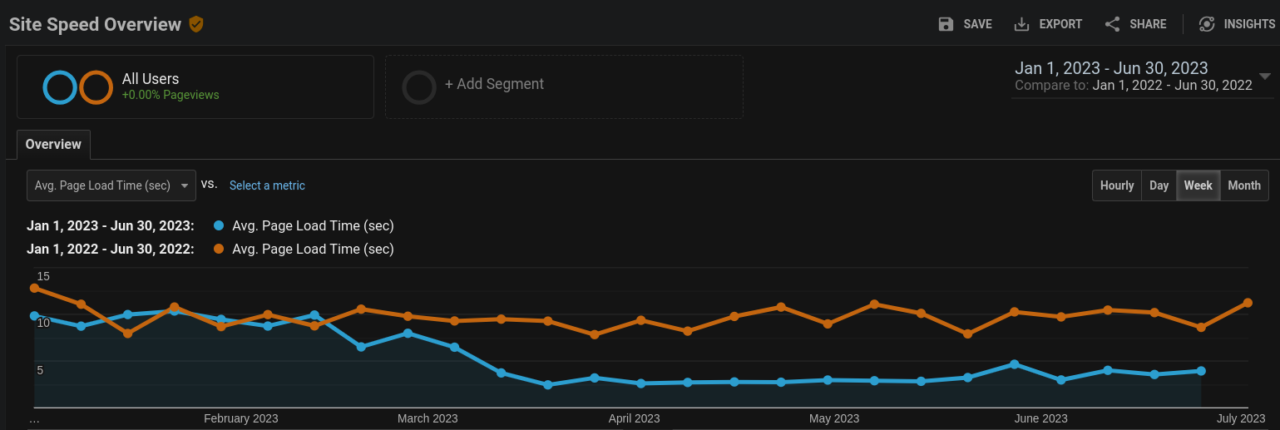Switch chart granularity to Hourly
1280x430 pixels.
(1117, 186)
